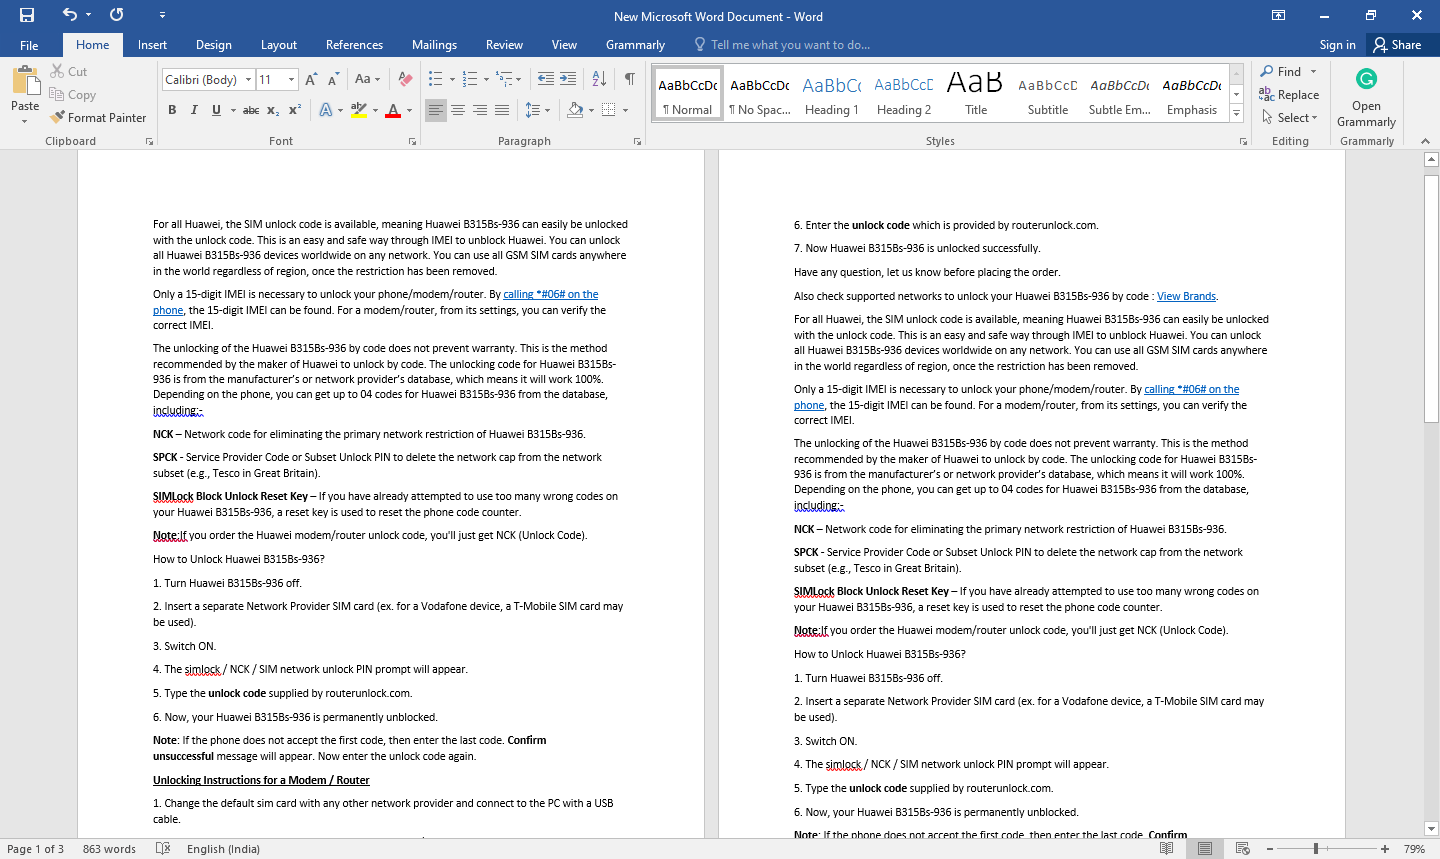Cut the selected text
The height and width of the screenshot is (859, 1440).
68,72
